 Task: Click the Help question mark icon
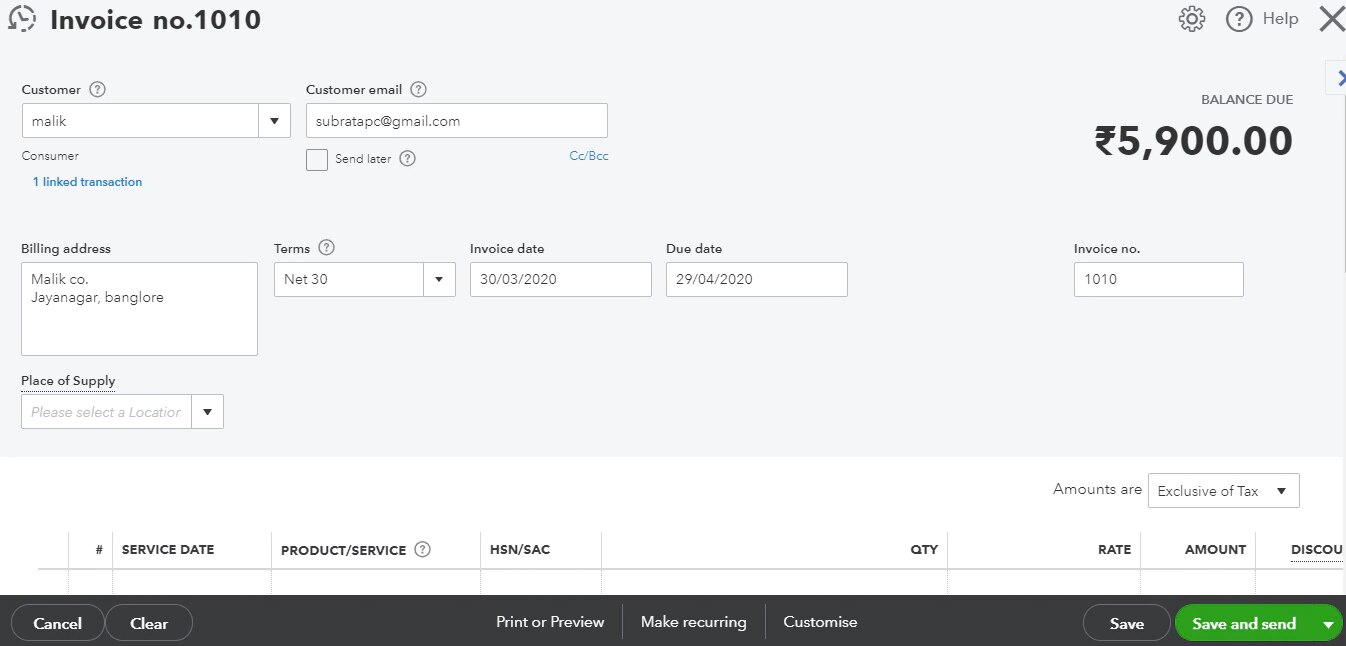(x=1239, y=19)
